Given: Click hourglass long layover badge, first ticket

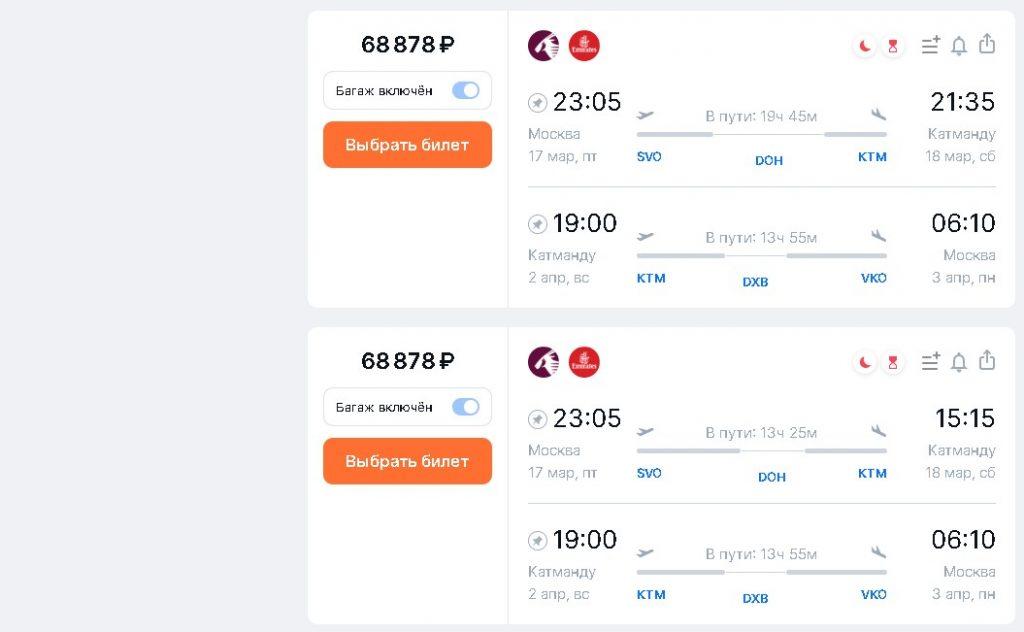Looking at the screenshot, I should (x=893, y=46).
